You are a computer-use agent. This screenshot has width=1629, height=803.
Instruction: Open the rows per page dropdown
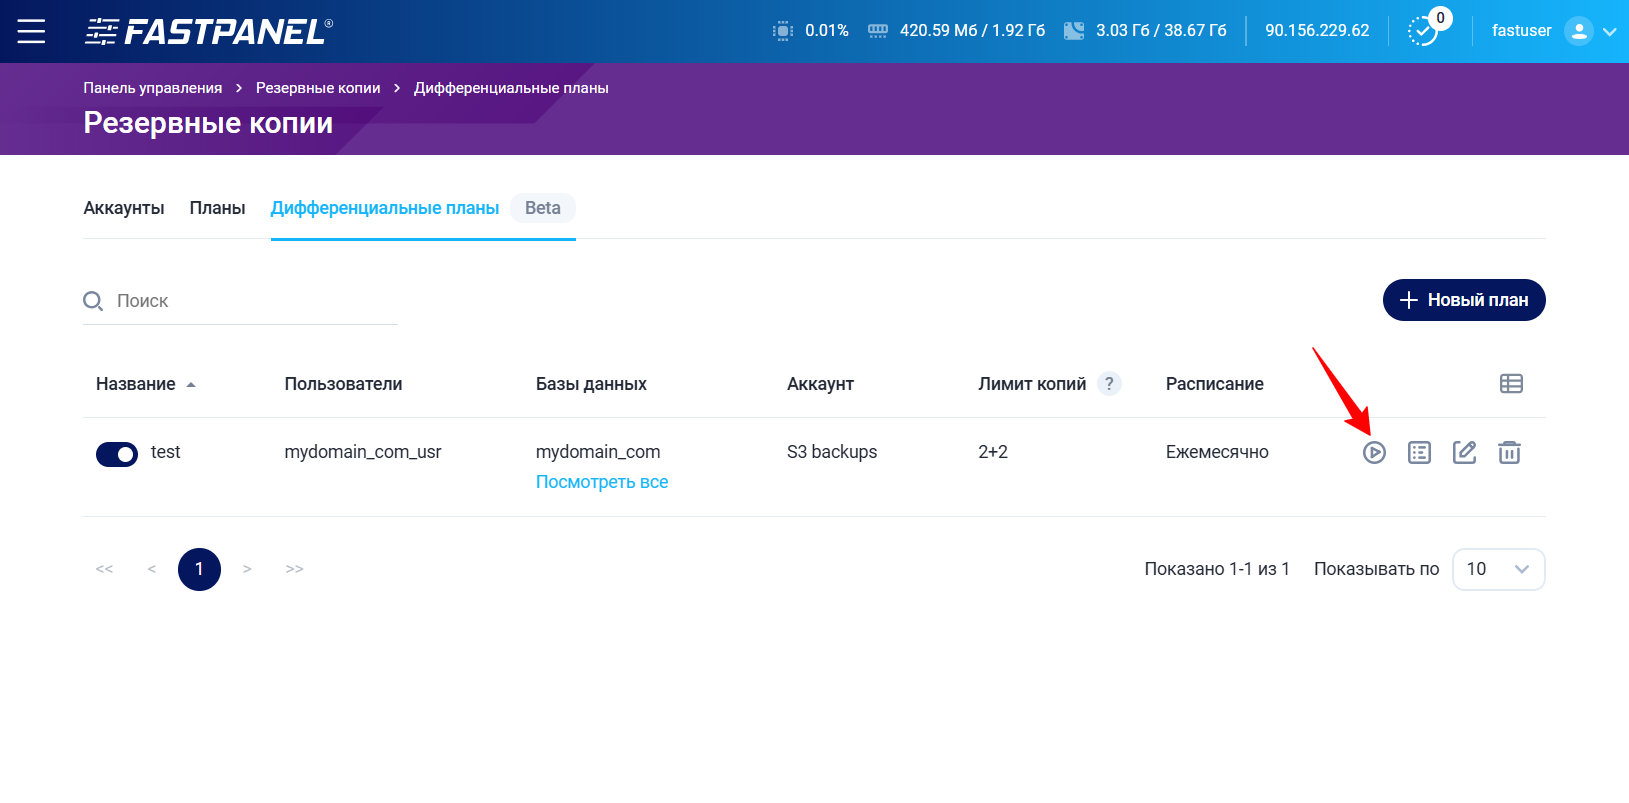click(x=1498, y=569)
